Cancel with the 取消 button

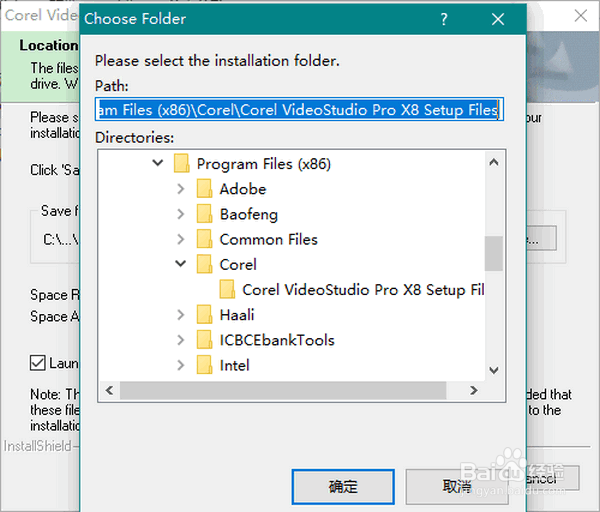pyautogui.click(x=457, y=486)
